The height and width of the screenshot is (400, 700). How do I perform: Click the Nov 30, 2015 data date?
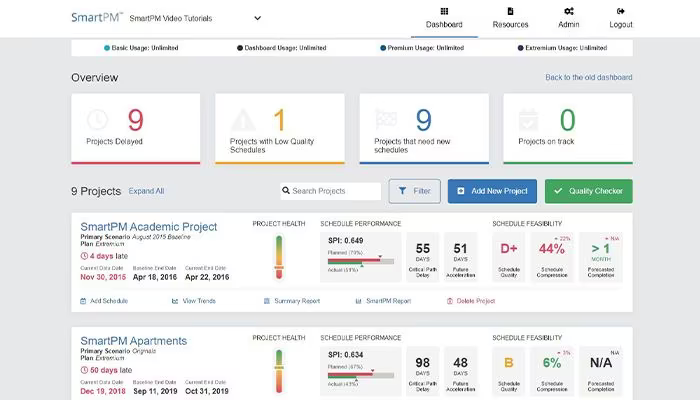click(x=103, y=277)
